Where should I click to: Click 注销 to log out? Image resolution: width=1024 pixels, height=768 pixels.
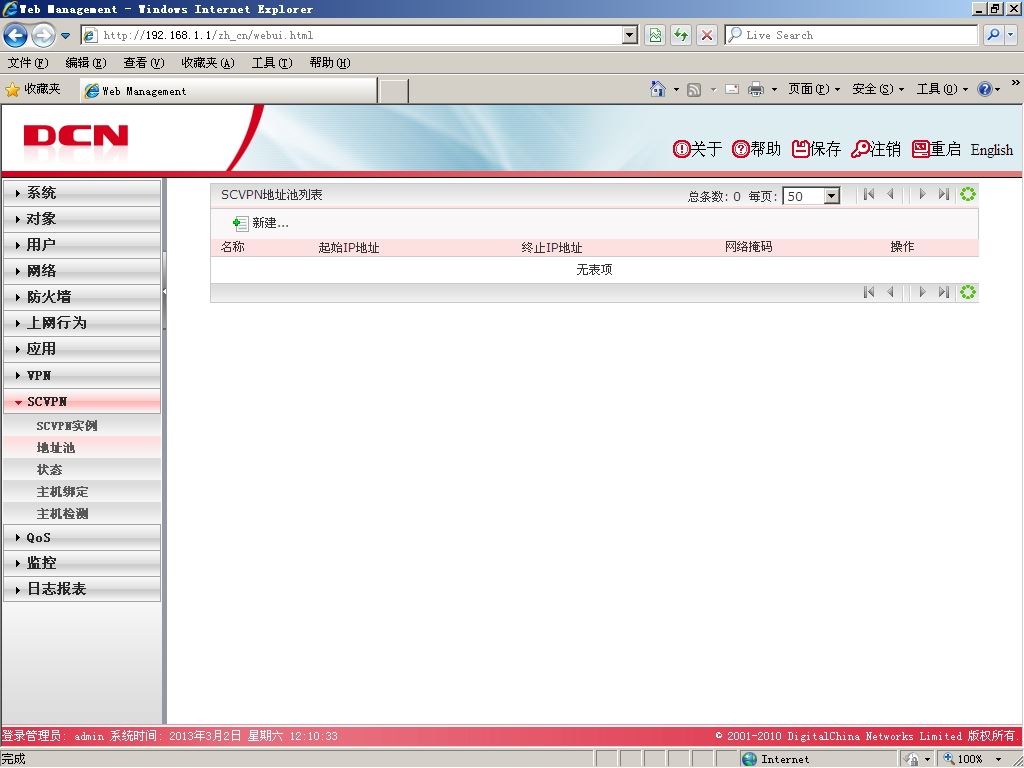click(876, 149)
